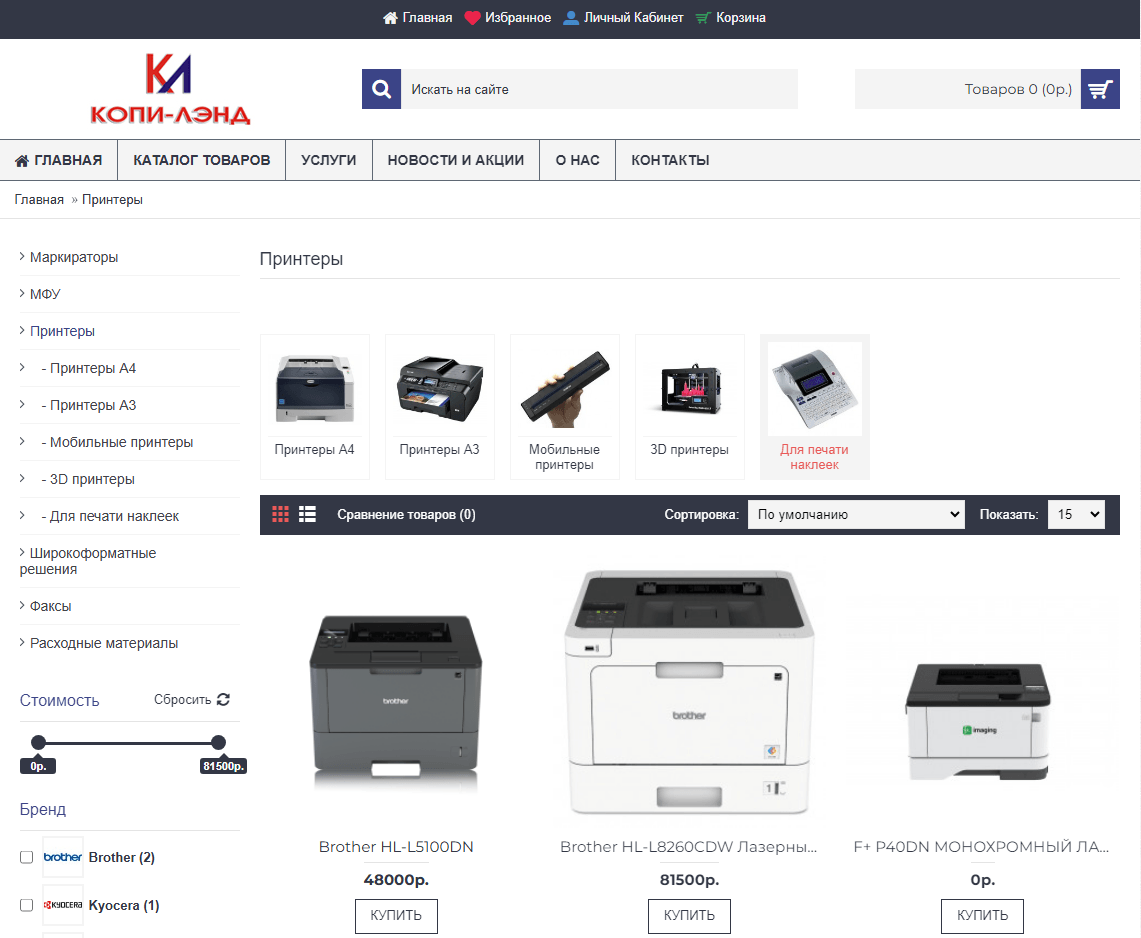The height and width of the screenshot is (938, 1141).
Task: Open 3D принтеры category thumbnail
Action: [x=690, y=389]
